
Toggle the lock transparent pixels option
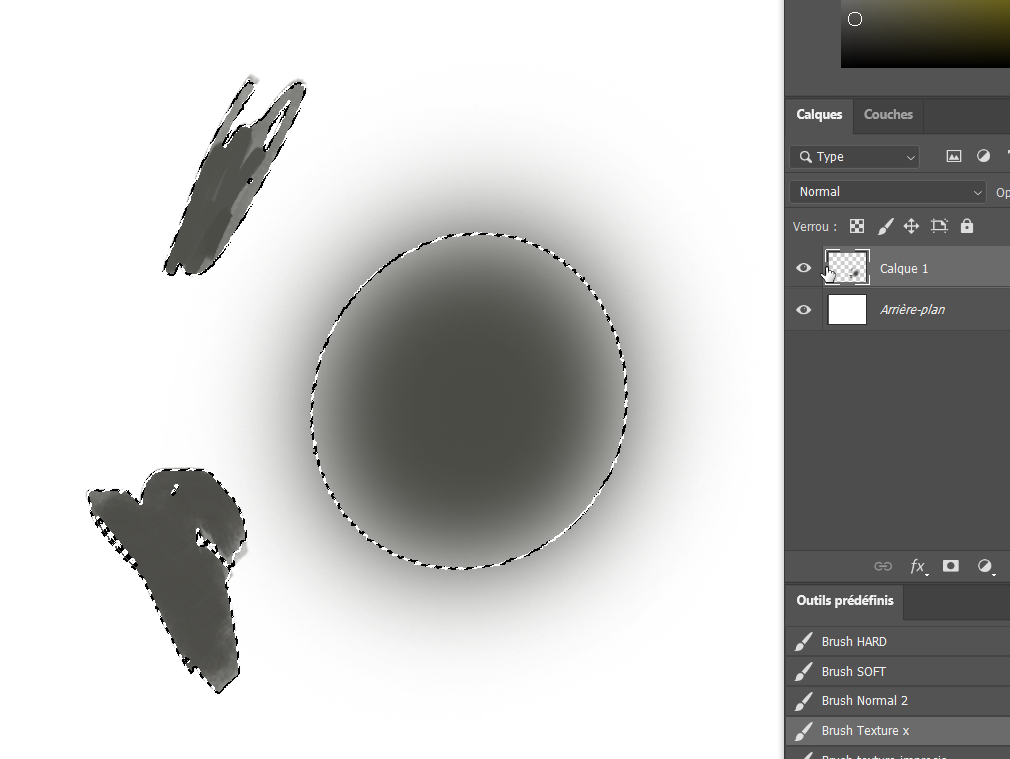pos(857,227)
